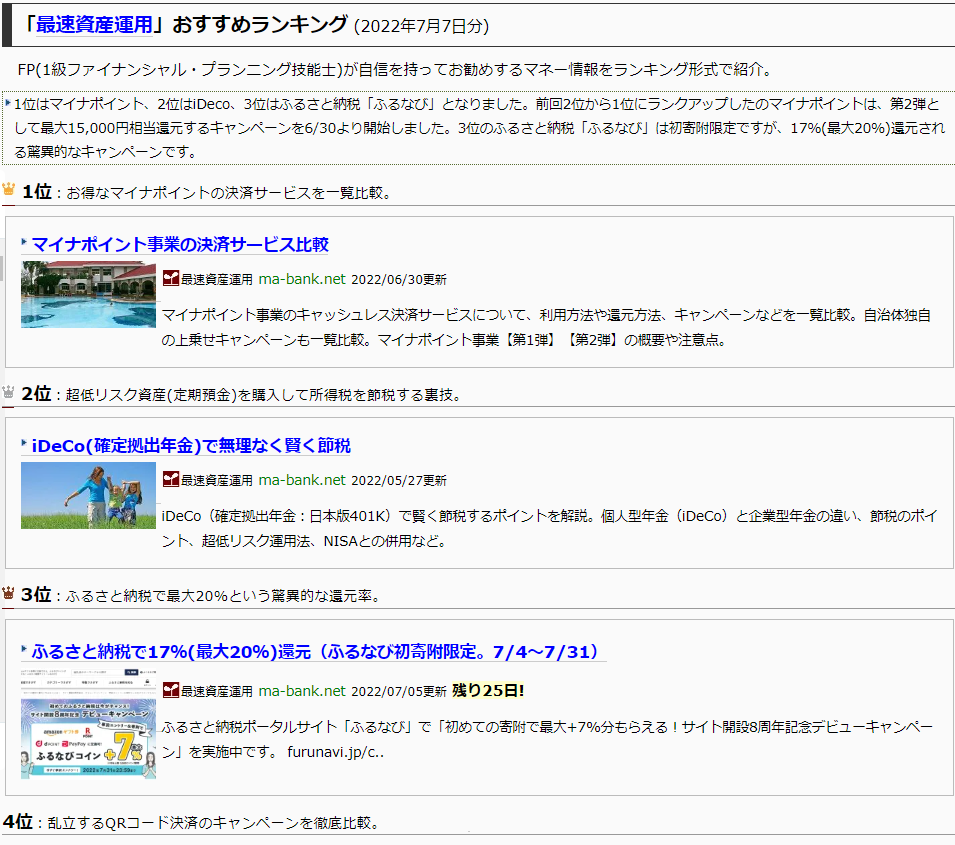Click the 2022/05/27更新 date text
This screenshot has height=845, width=955.
[399, 481]
